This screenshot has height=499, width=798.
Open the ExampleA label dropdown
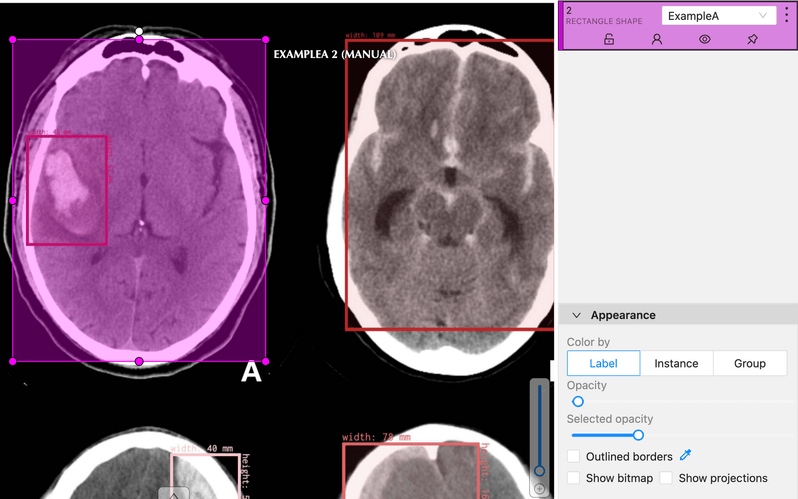[x=719, y=16]
